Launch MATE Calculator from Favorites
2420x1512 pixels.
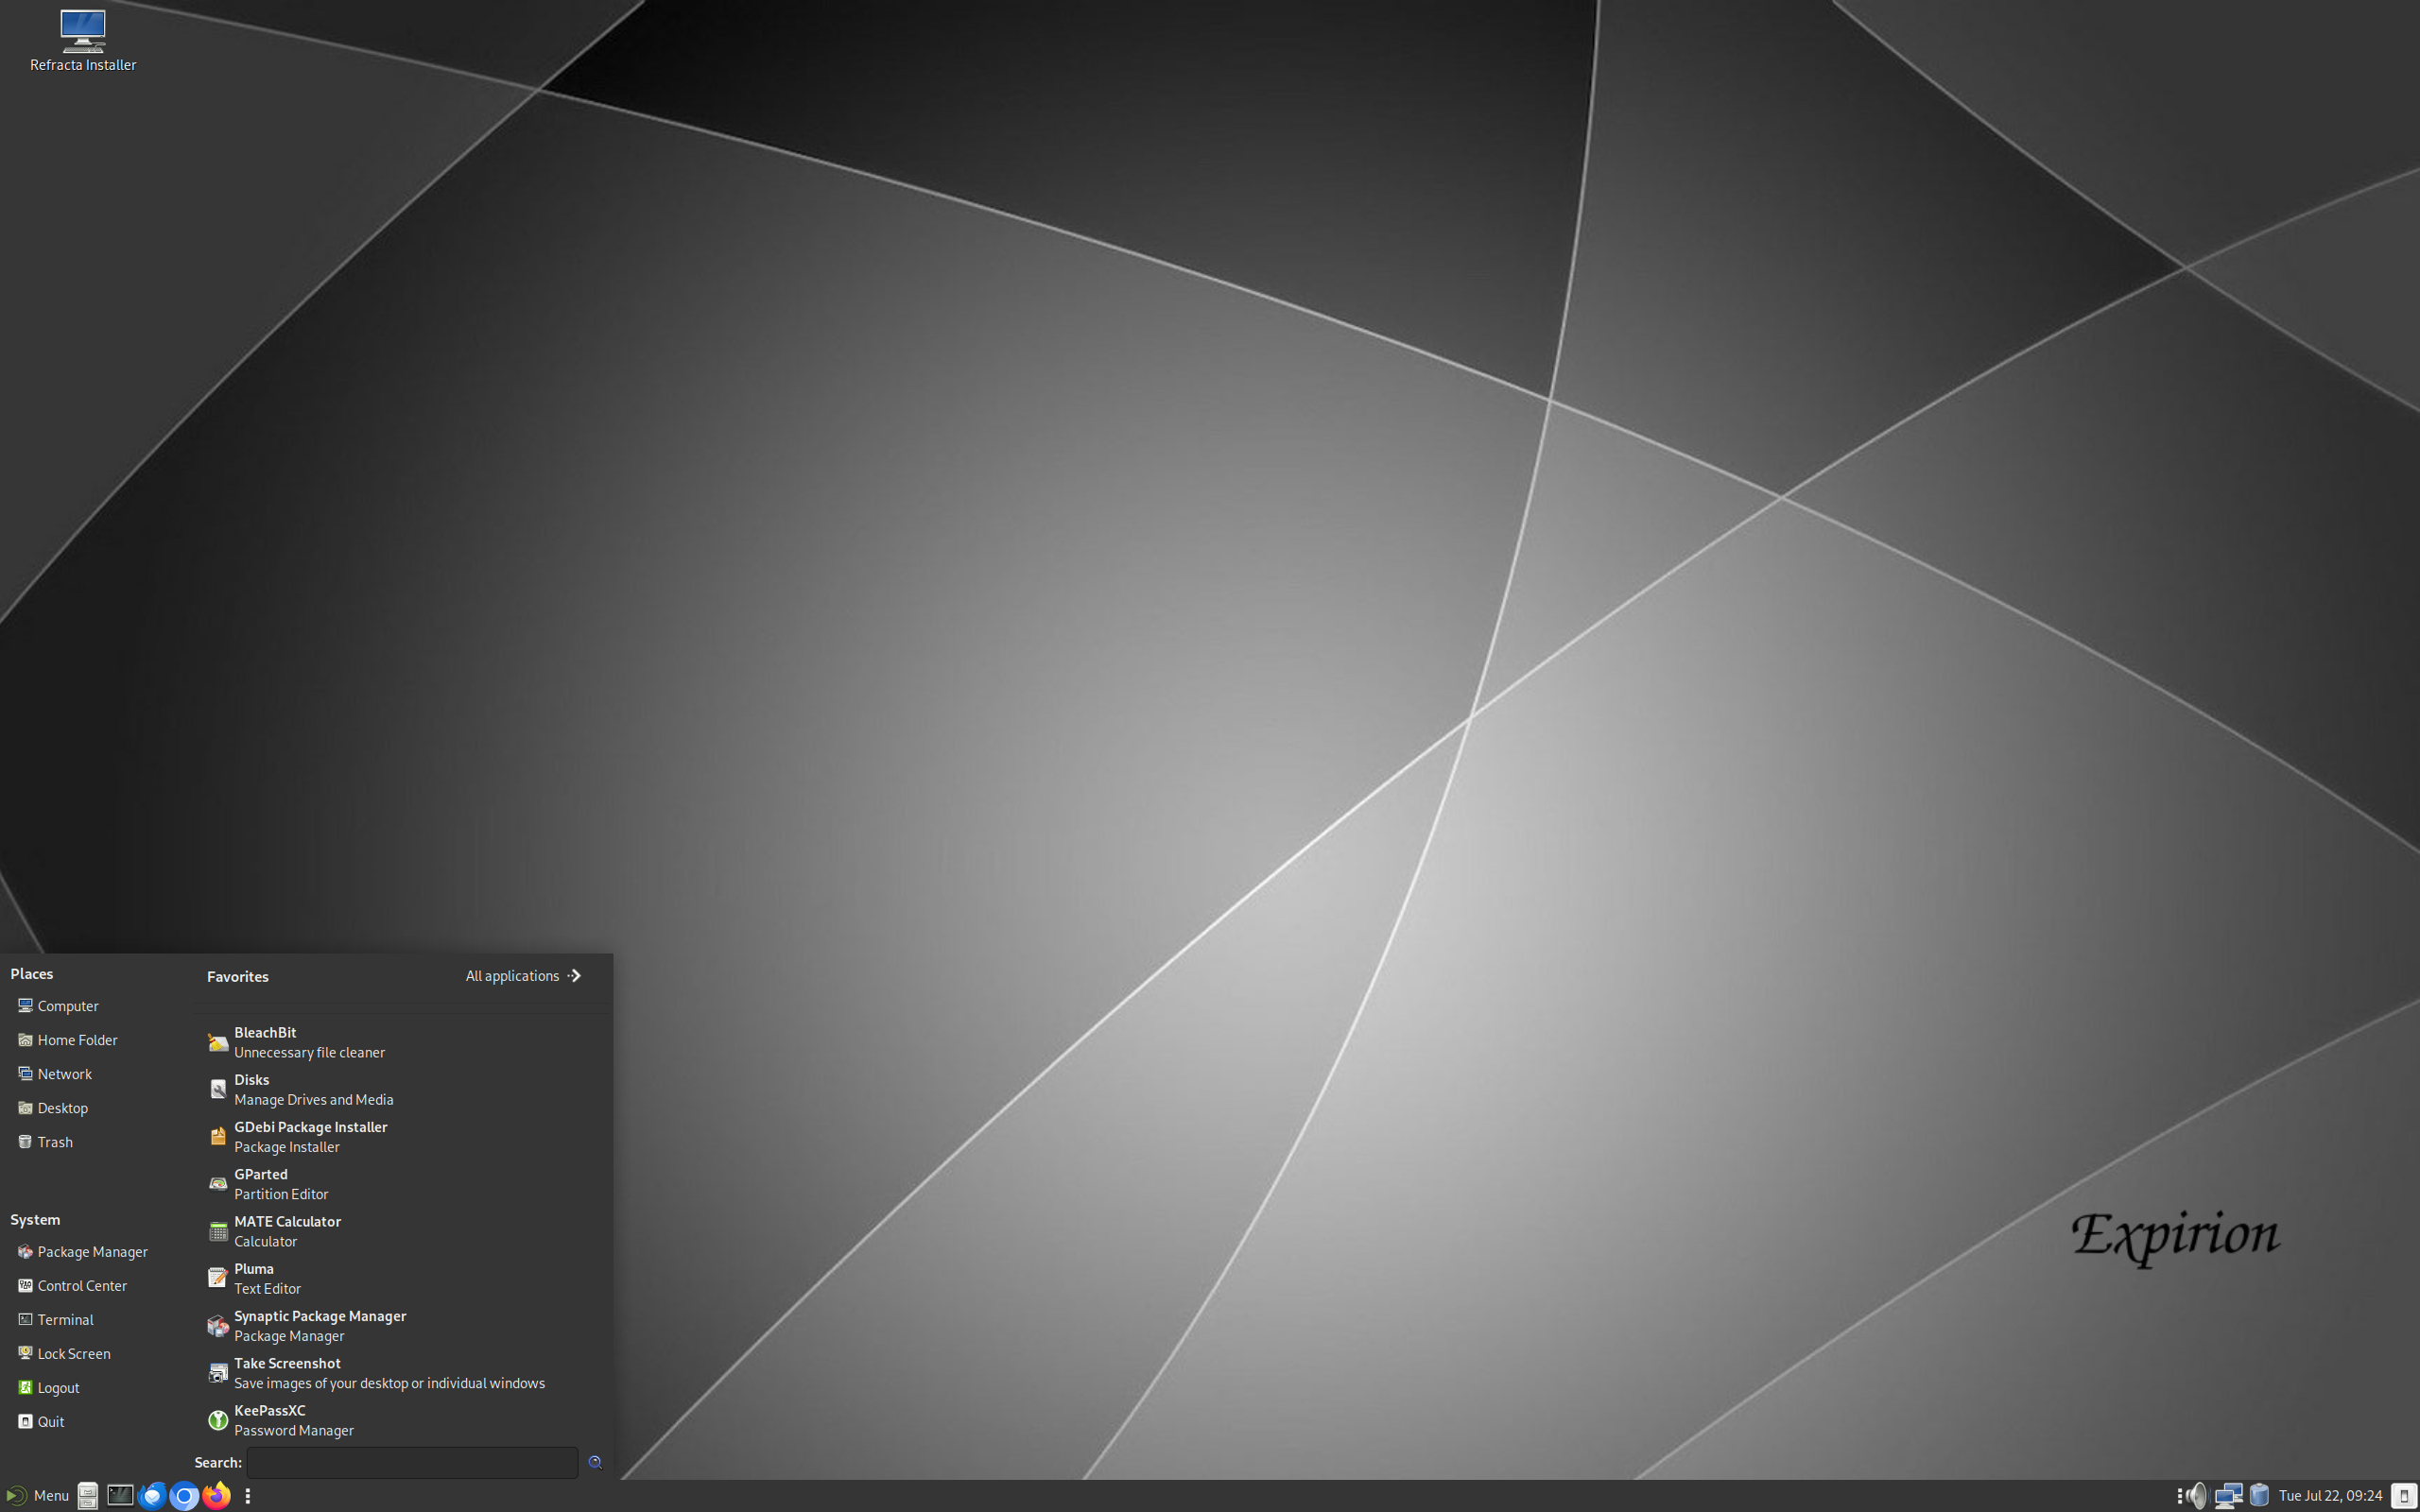click(x=400, y=1231)
